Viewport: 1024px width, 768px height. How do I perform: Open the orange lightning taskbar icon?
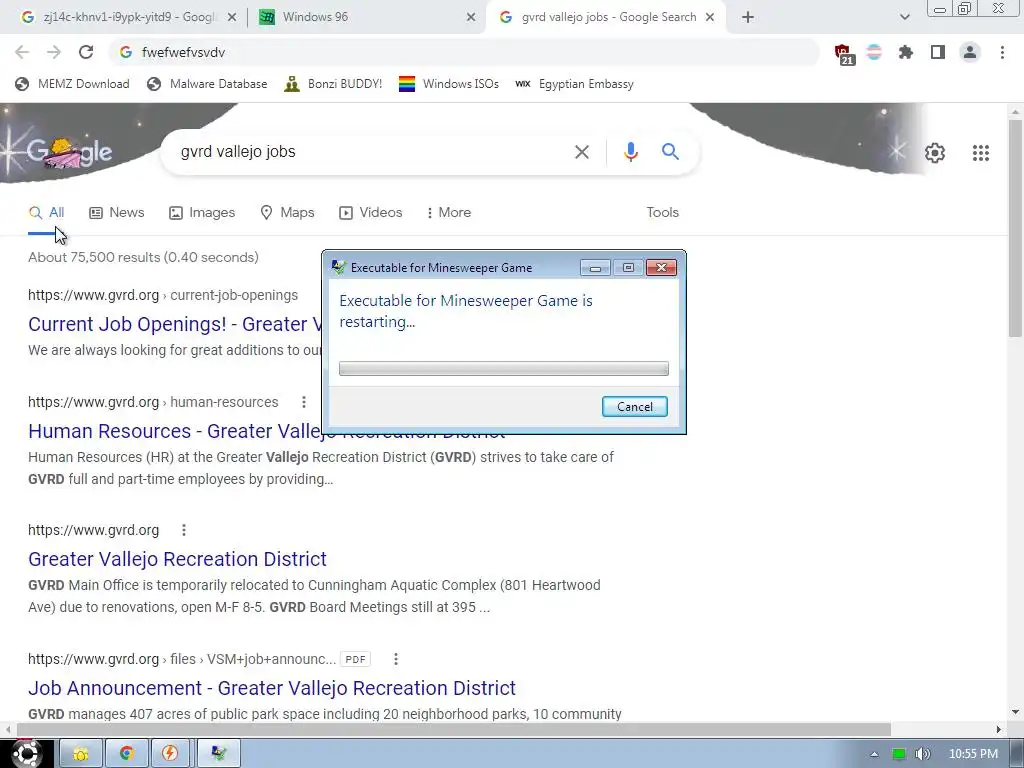tap(170, 754)
